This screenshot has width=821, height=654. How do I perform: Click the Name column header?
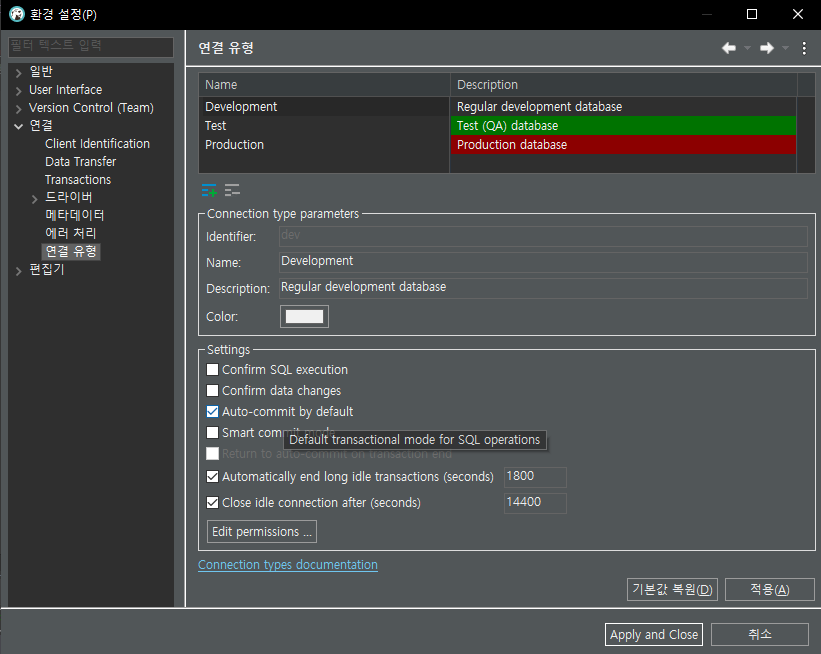point(324,85)
